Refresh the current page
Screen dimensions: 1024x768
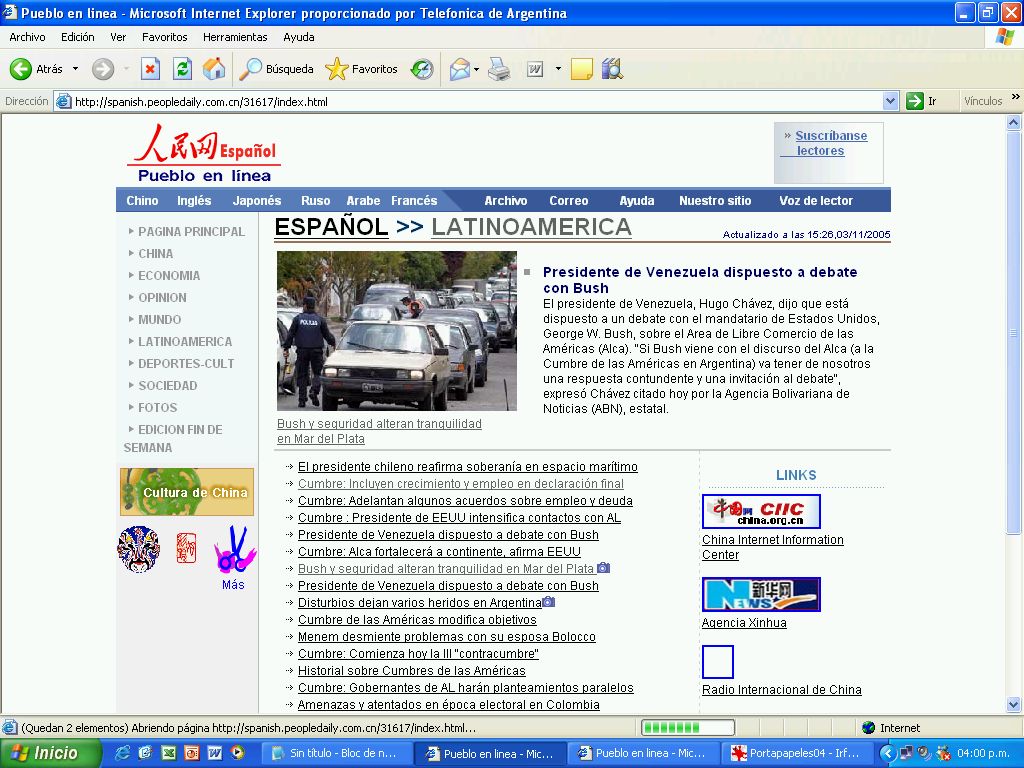coord(182,69)
